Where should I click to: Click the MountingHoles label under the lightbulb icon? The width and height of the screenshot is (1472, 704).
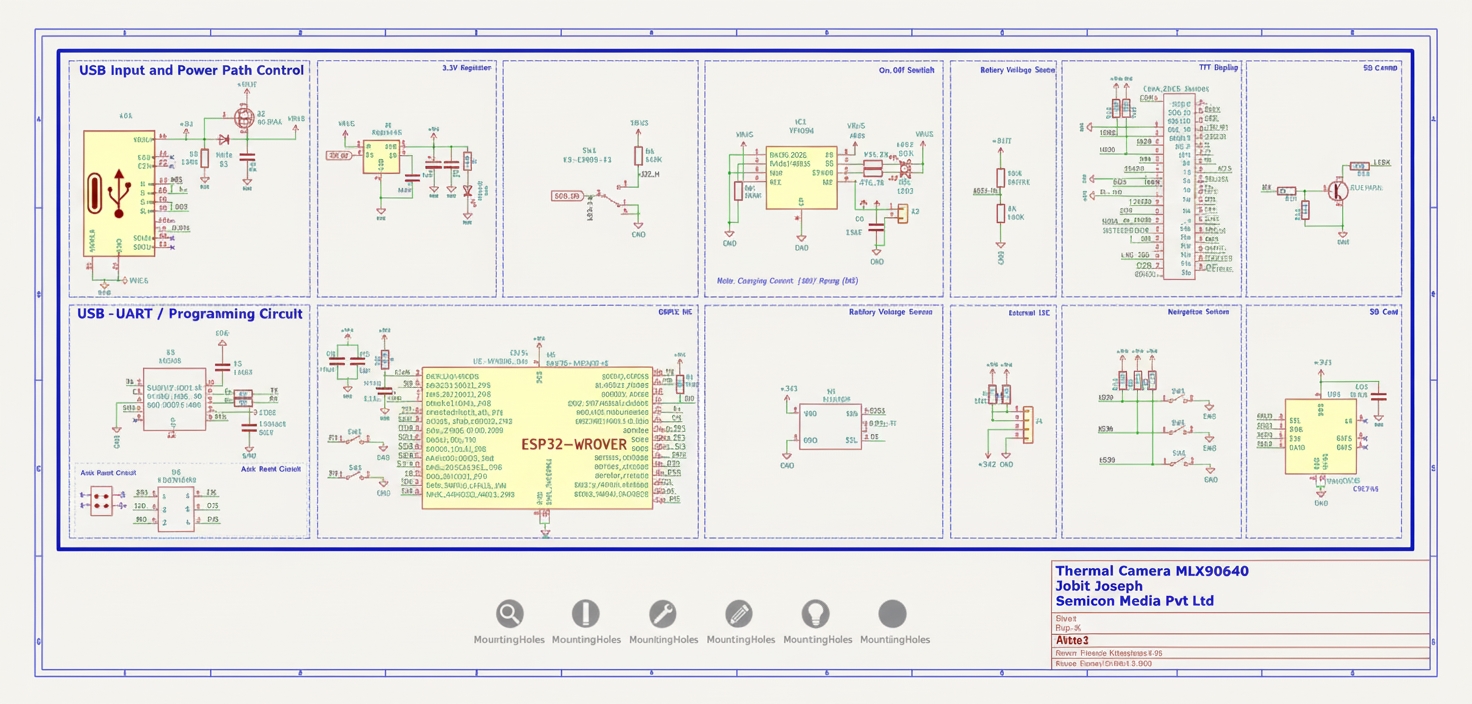pyautogui.click(x=817, y=640)
